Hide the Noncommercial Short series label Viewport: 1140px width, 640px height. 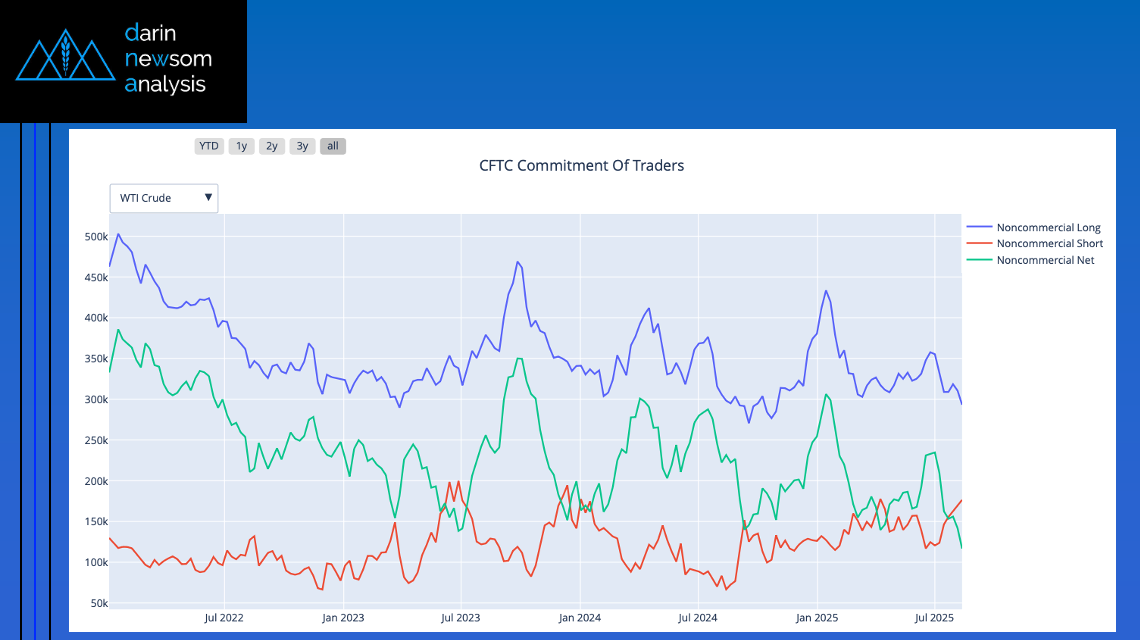(x=1050, y=244)
